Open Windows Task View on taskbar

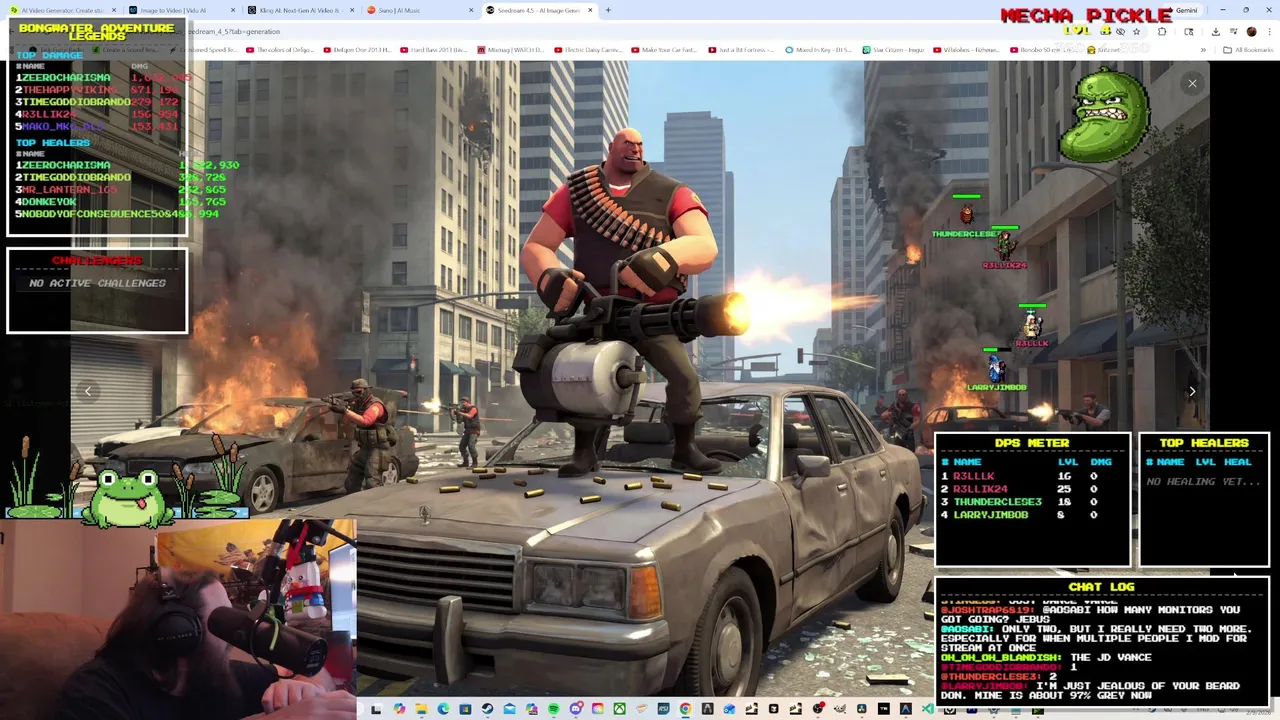coord(376,709)
